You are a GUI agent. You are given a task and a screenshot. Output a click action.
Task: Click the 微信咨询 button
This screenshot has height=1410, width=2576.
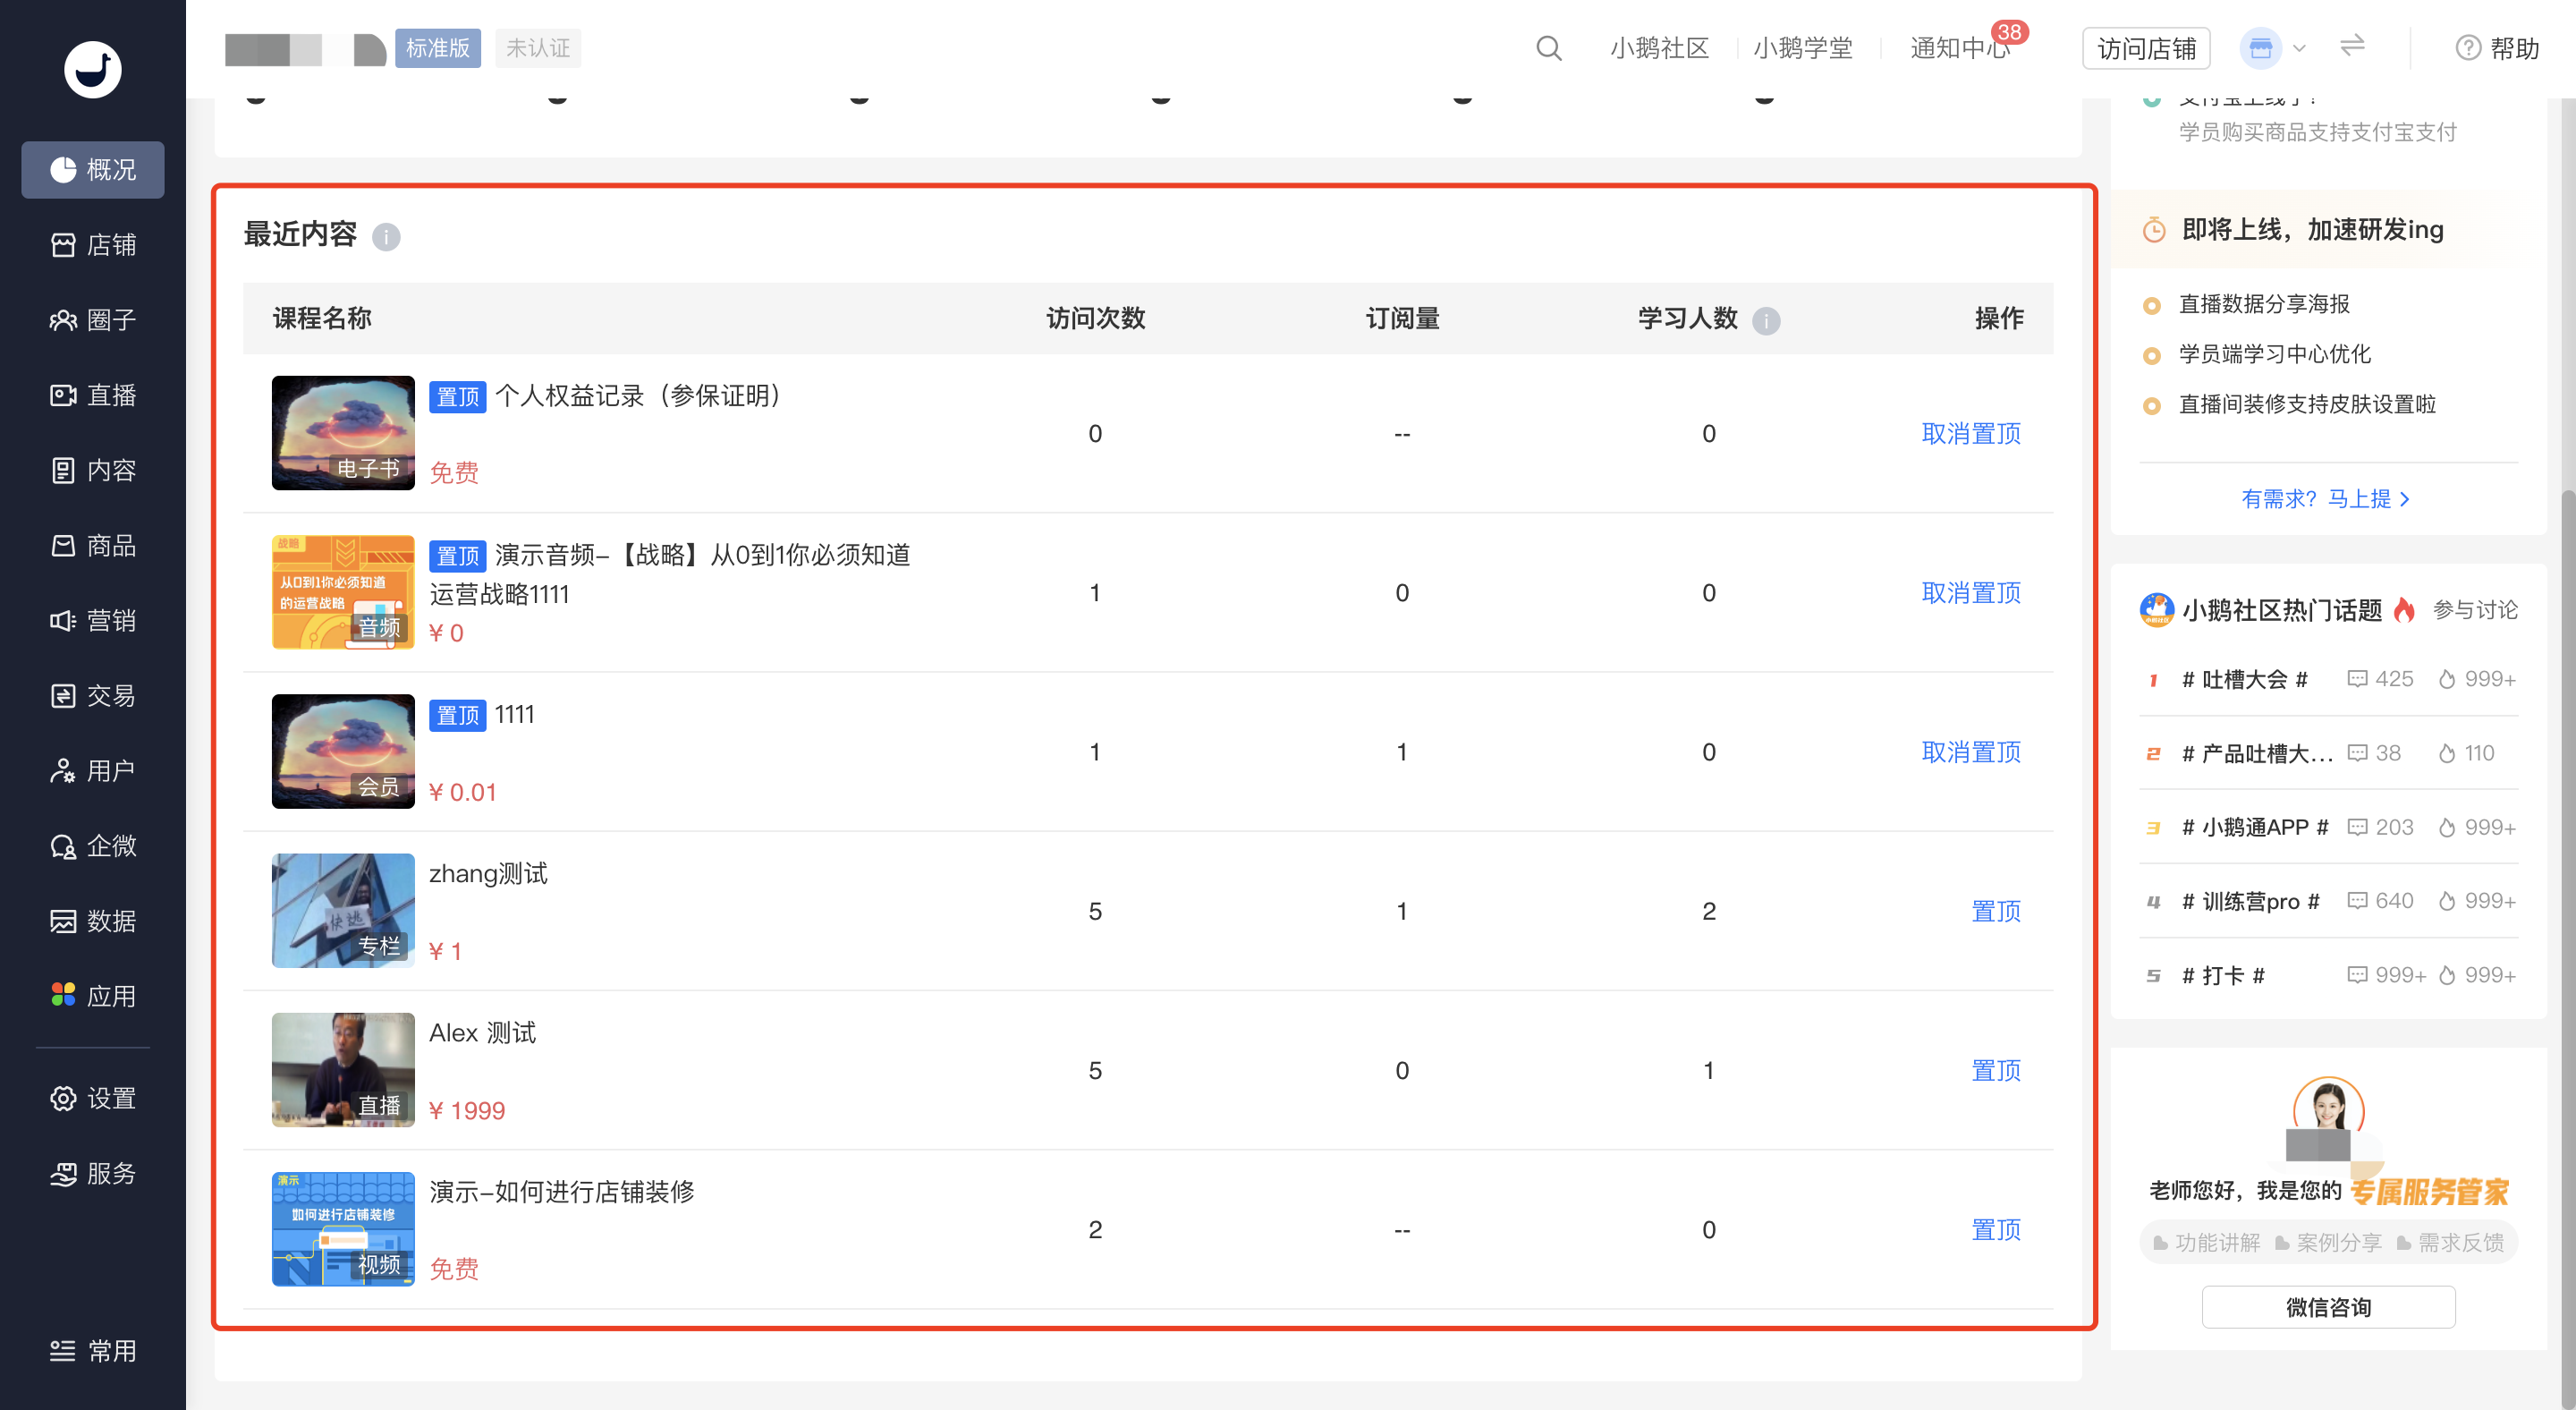tap(2328, 1307)
